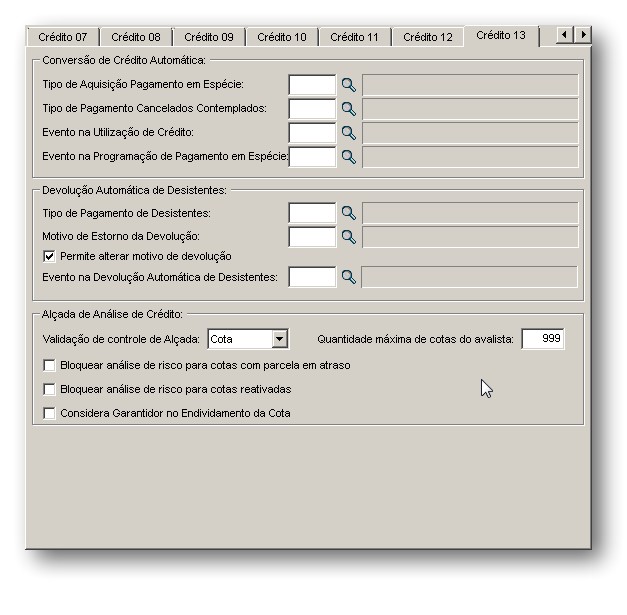The height and width of the screenshot is (615, 627).
Task: Switch to Crédito 07 tab
Action: point(63,37)
